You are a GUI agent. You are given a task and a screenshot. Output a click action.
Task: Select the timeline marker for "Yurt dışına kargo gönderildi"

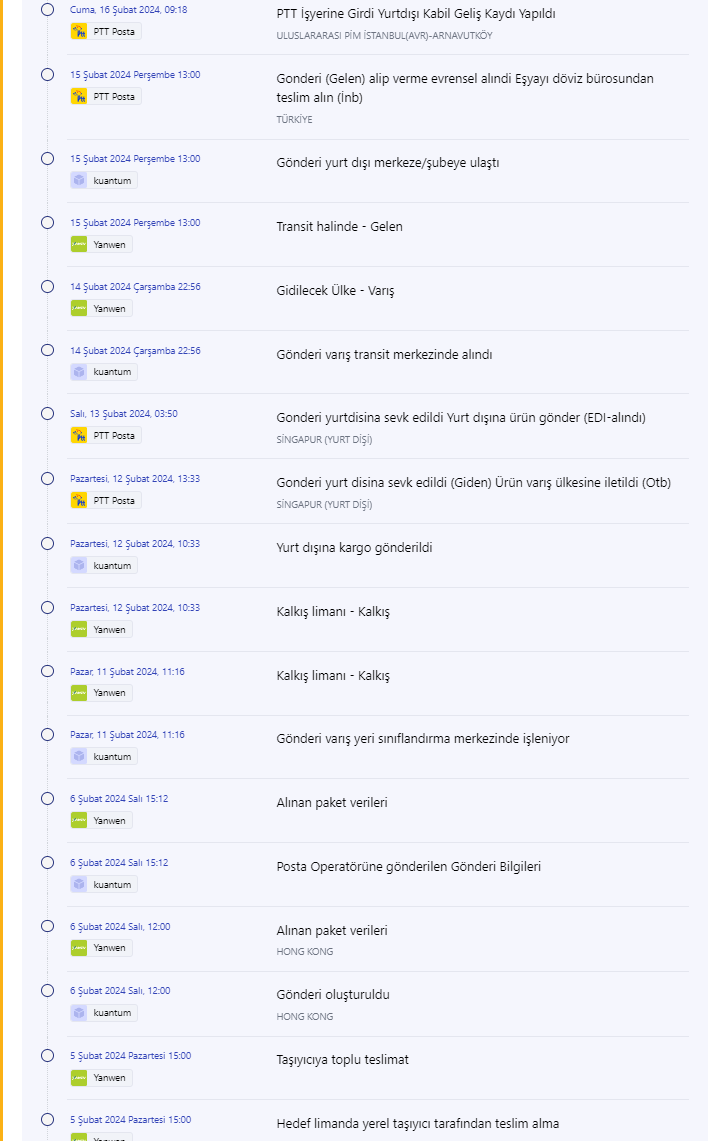click(x=47, y=543)
